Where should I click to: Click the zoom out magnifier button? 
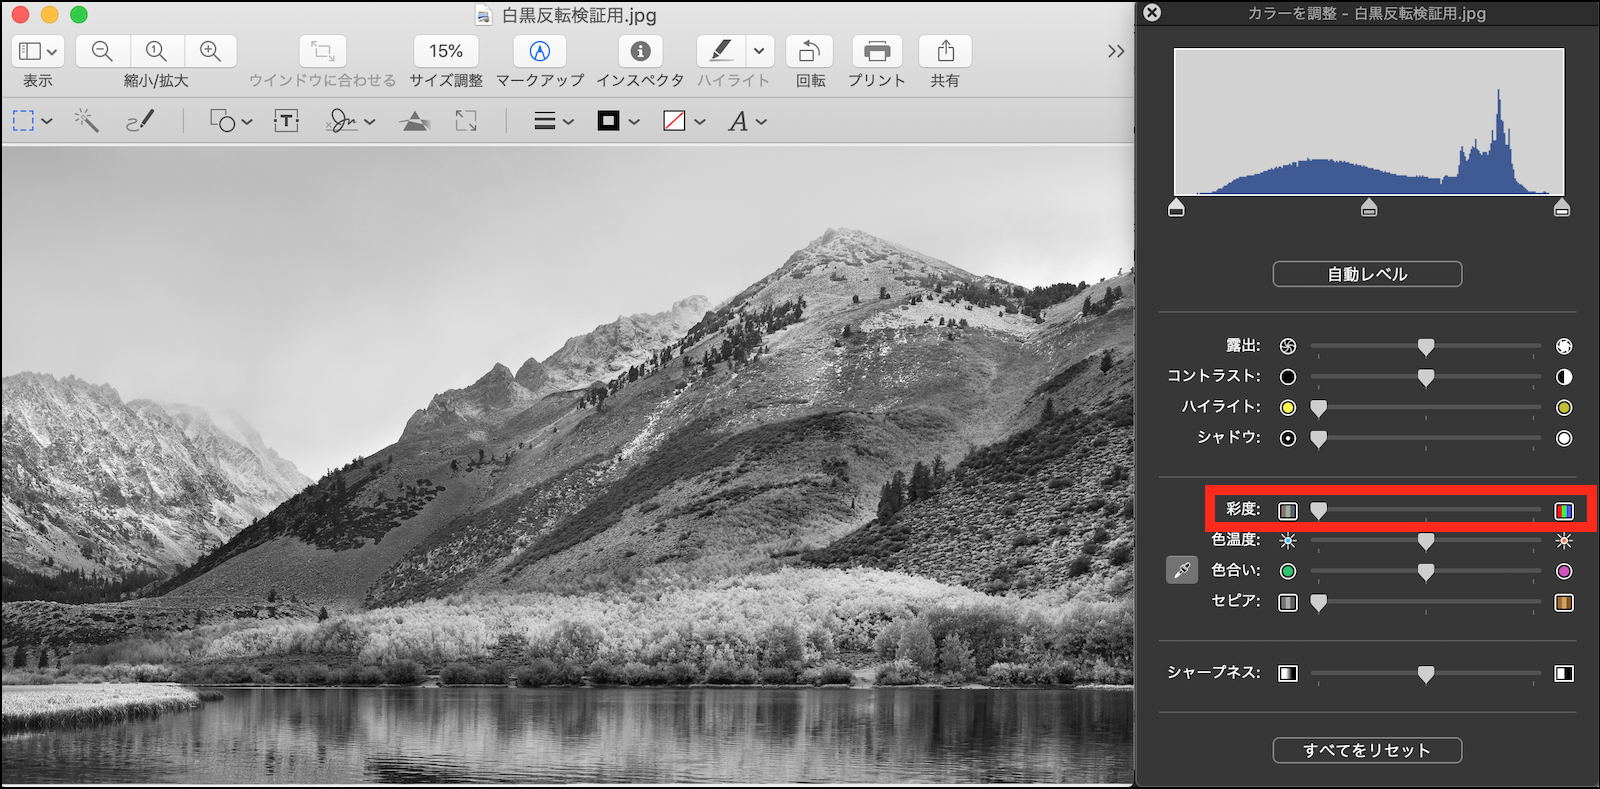pos(102,51)
